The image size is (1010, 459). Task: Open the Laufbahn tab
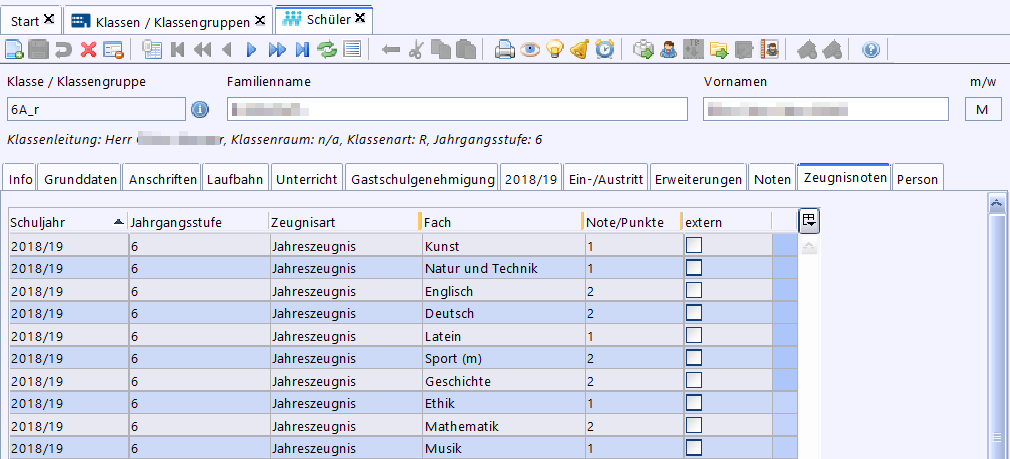pos(234,180)
